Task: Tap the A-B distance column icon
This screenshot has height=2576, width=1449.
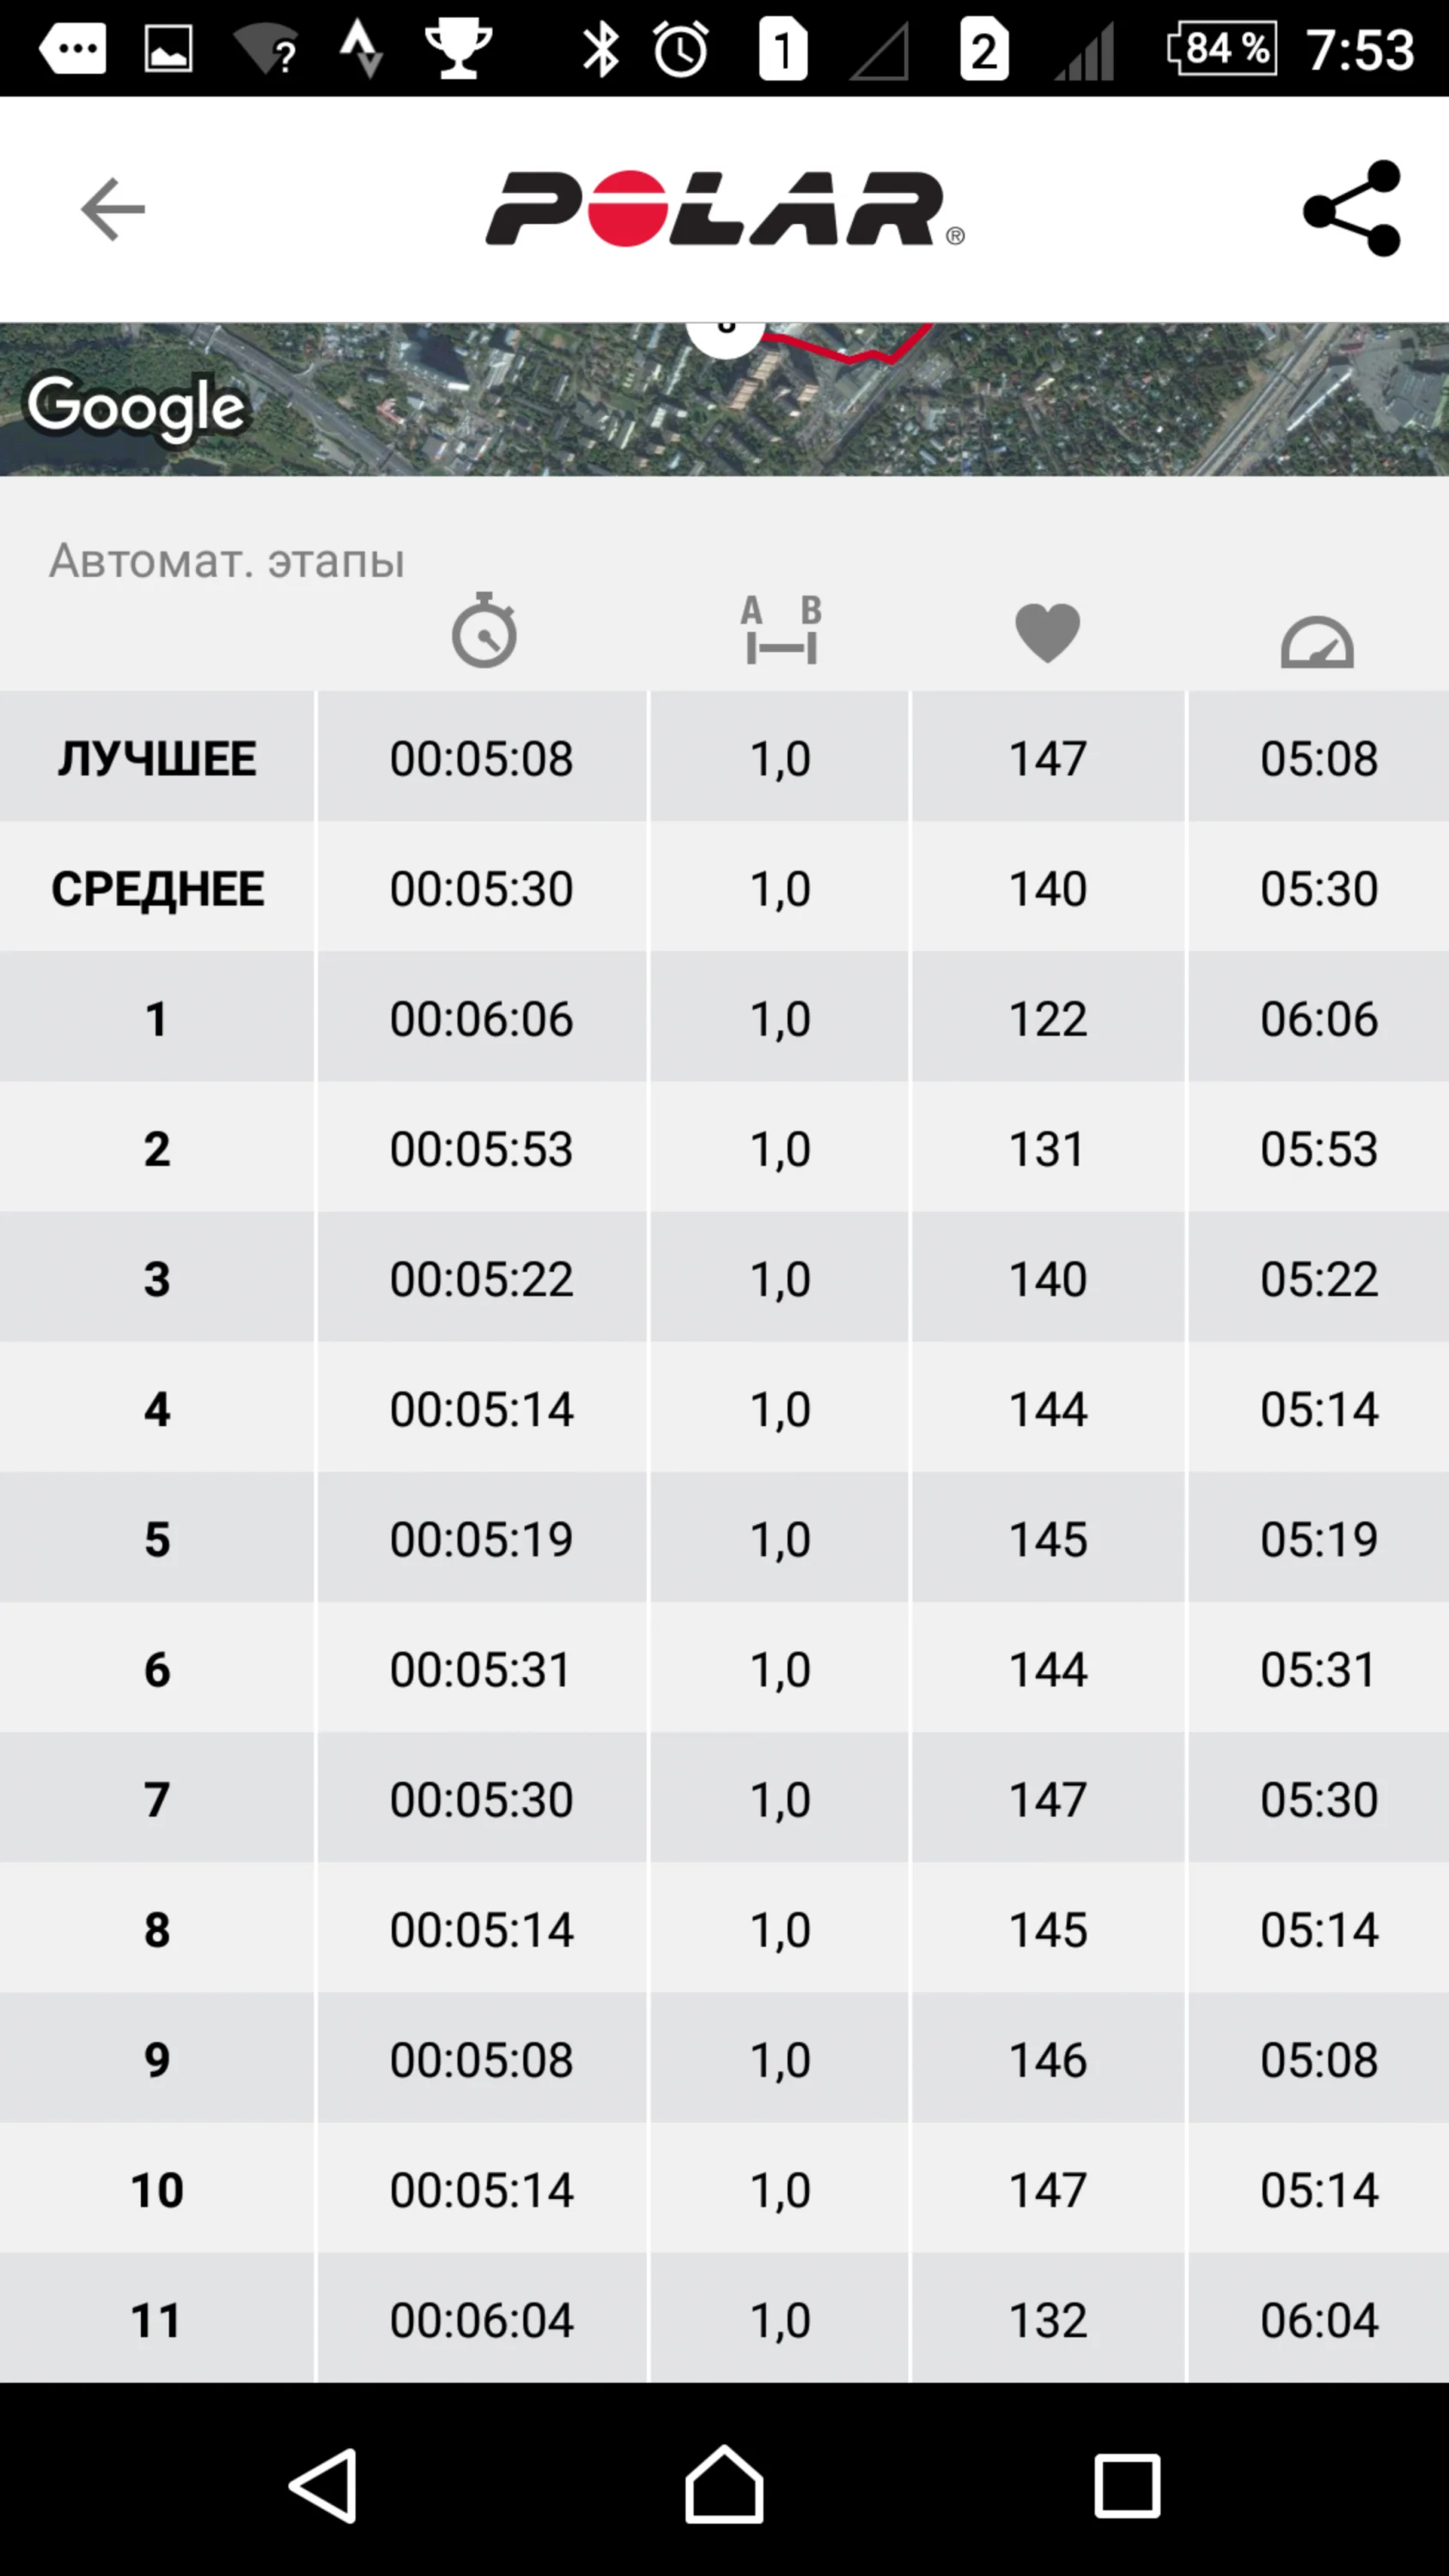Action: coord(781,631)
